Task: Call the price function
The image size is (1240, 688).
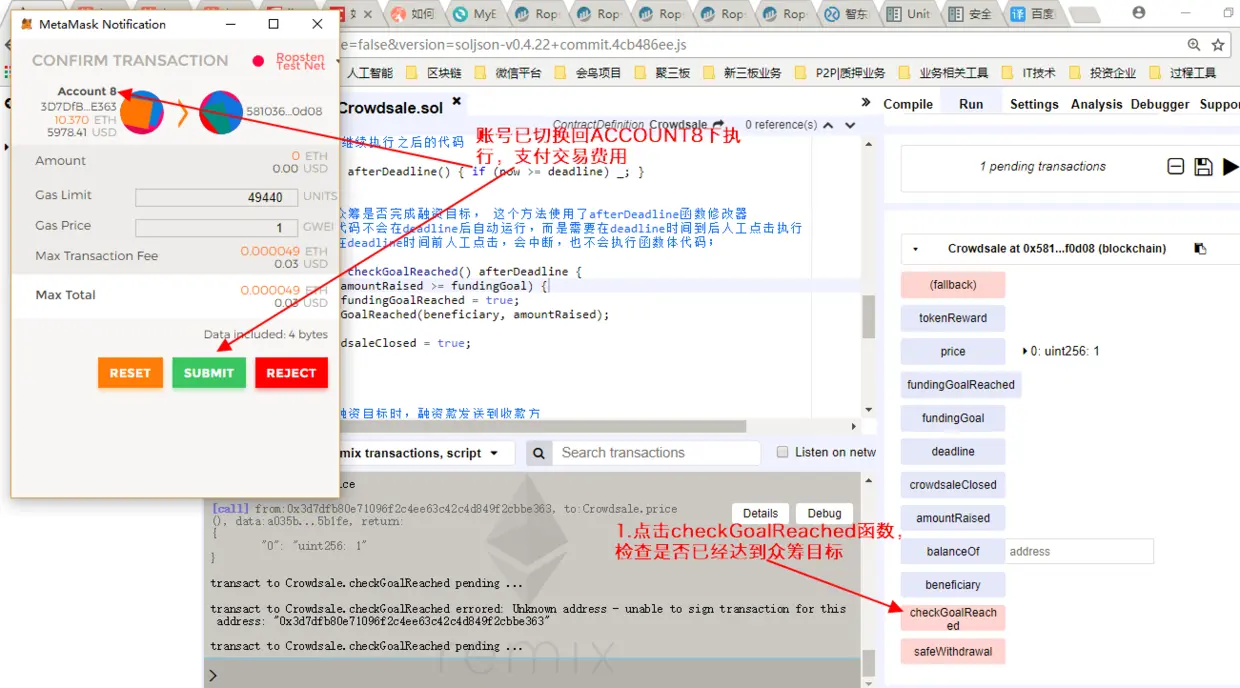Action: [953, 351]
